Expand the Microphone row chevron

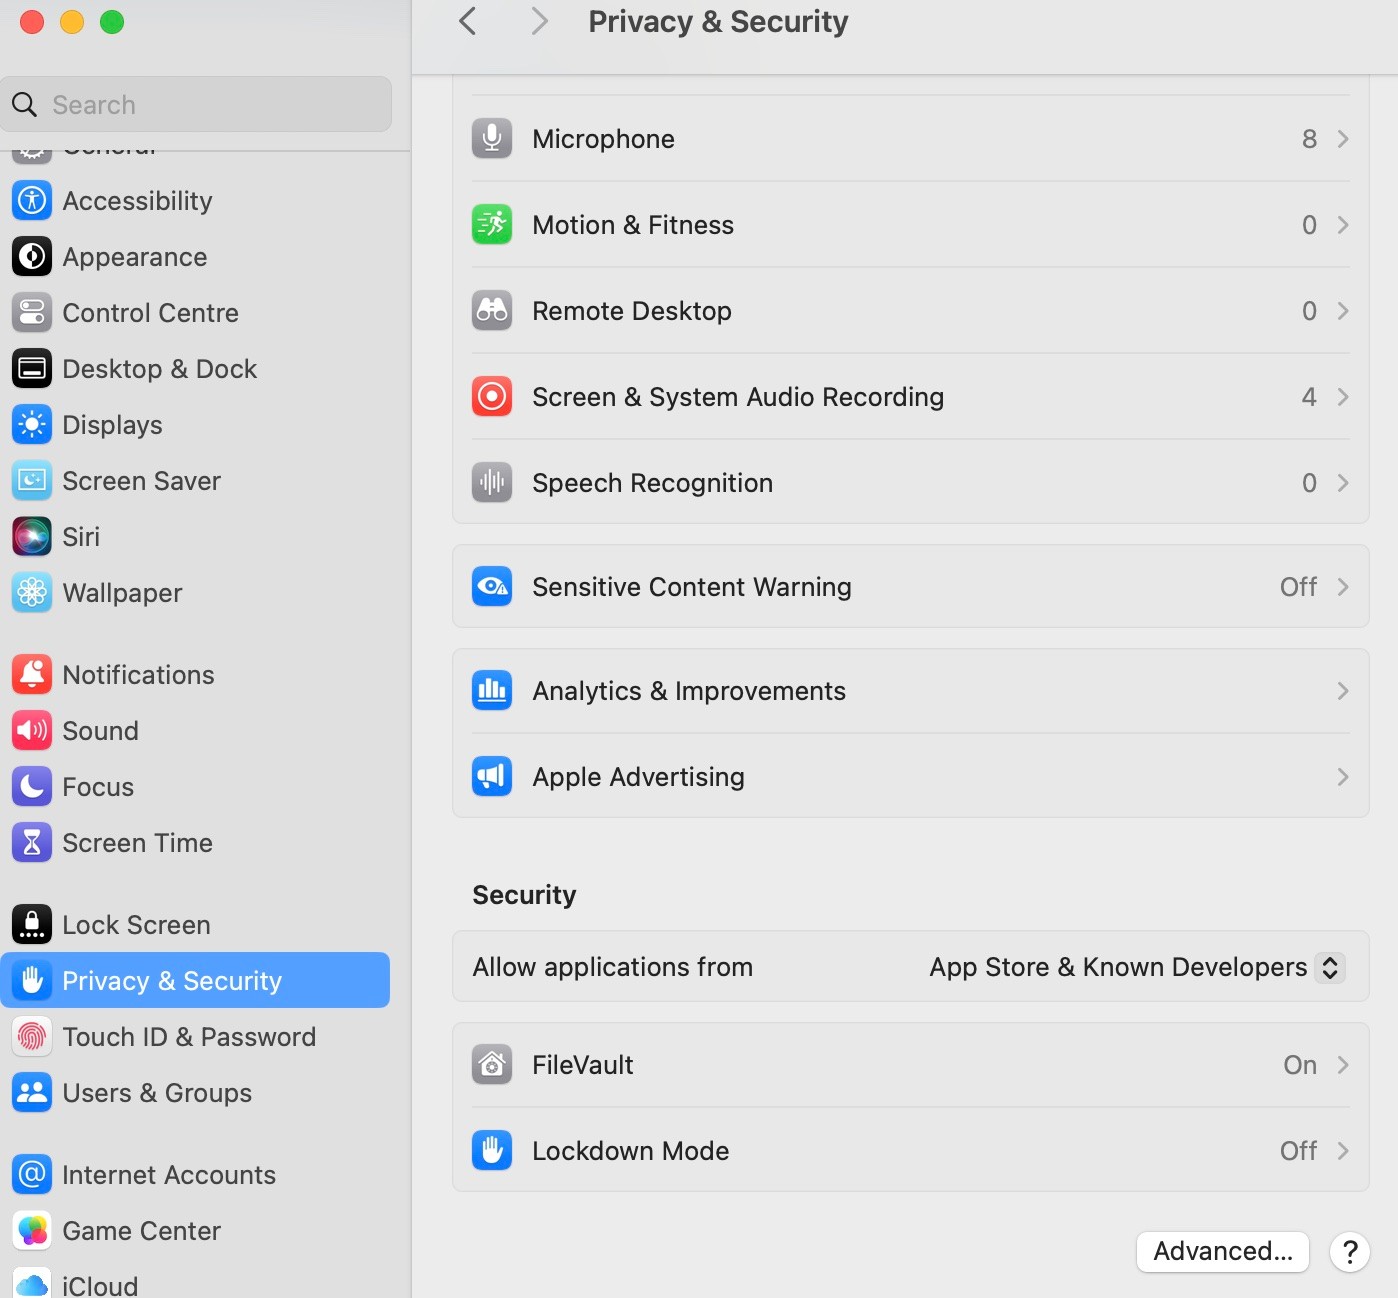point(1343,139)
